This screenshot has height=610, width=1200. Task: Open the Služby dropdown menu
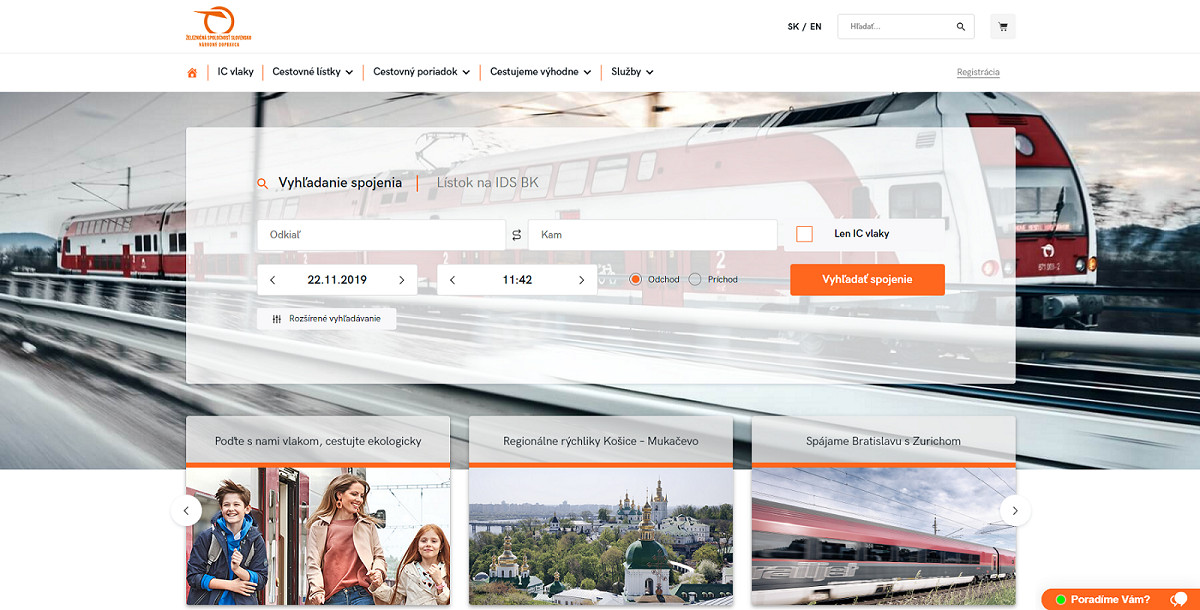631,71
